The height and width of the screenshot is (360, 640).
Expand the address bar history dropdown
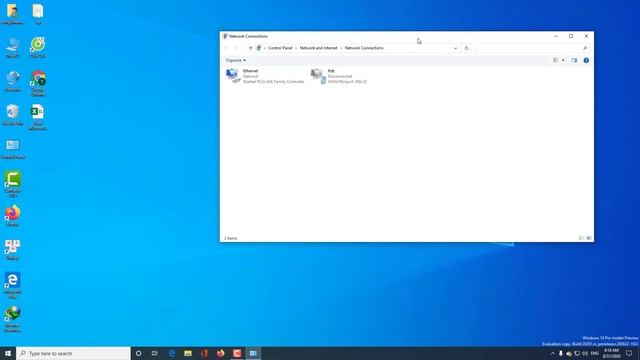tap(456, 48)
